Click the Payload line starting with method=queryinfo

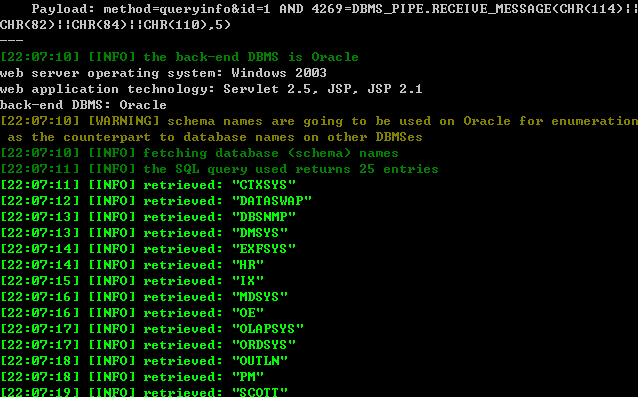[x=334, y=9]
